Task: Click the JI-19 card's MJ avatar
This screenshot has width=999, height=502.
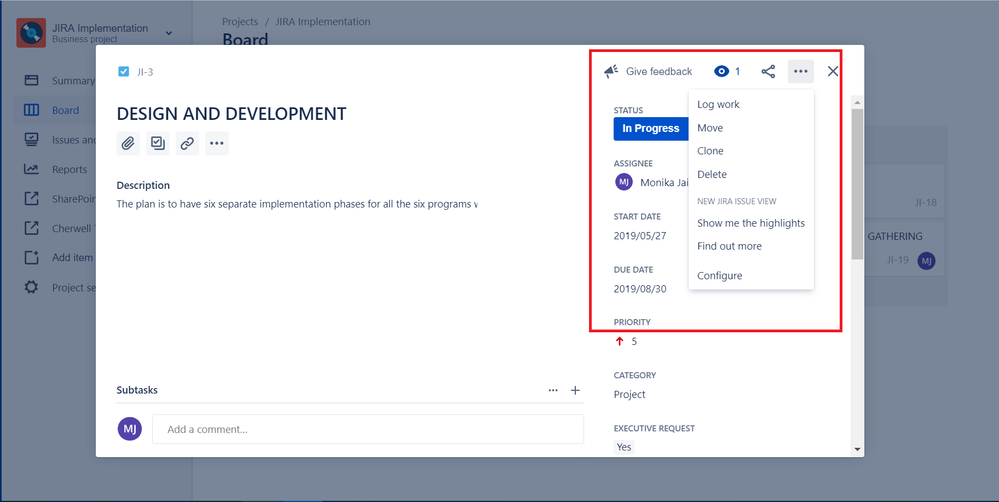Action: tap(926, 261)
